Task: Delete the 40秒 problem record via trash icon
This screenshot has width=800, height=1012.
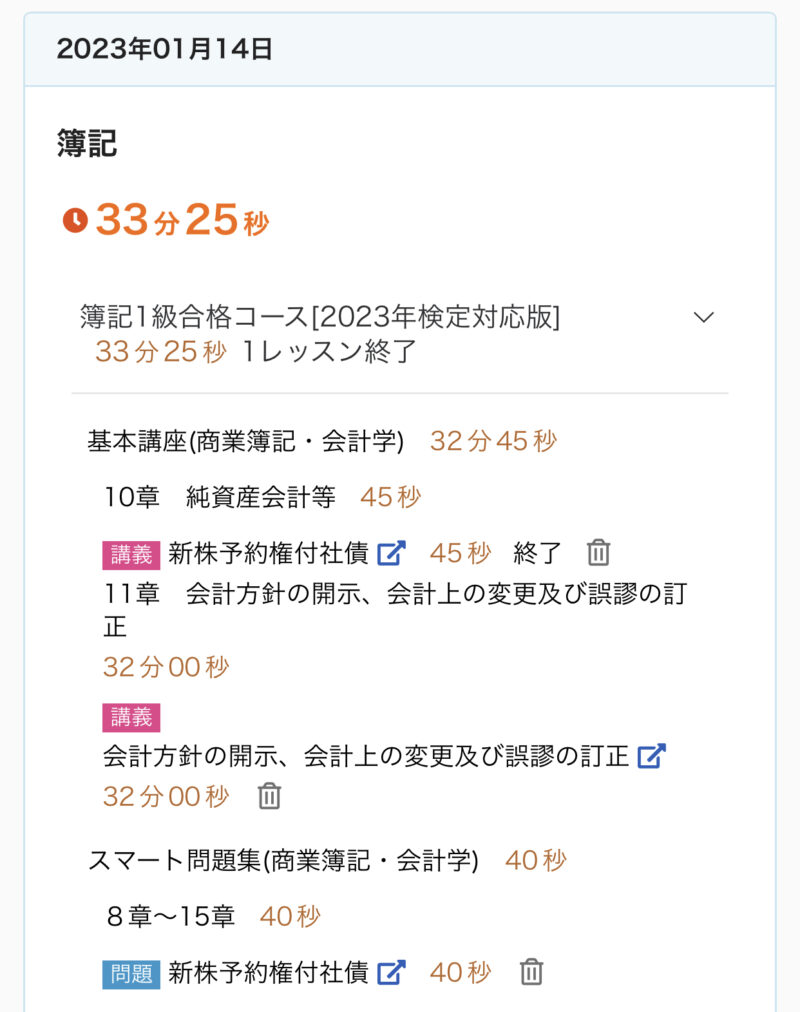Action: 532,971
